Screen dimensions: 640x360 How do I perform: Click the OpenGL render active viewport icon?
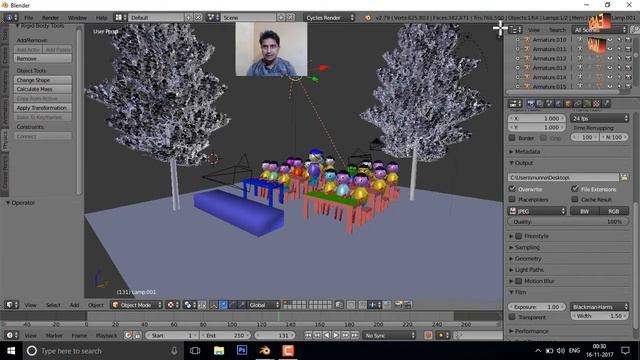(x=398, y=305)
